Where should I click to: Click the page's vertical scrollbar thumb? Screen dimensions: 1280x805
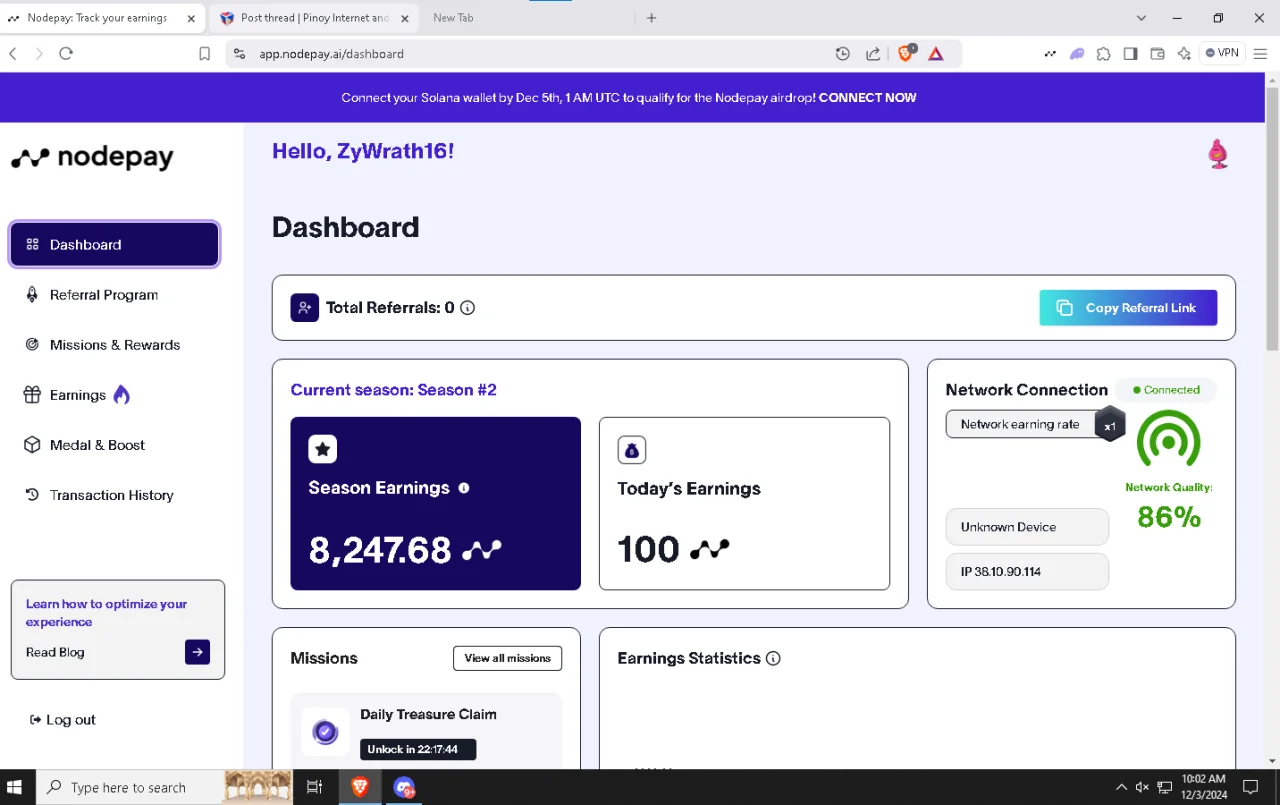click(x=1272, y=218)
